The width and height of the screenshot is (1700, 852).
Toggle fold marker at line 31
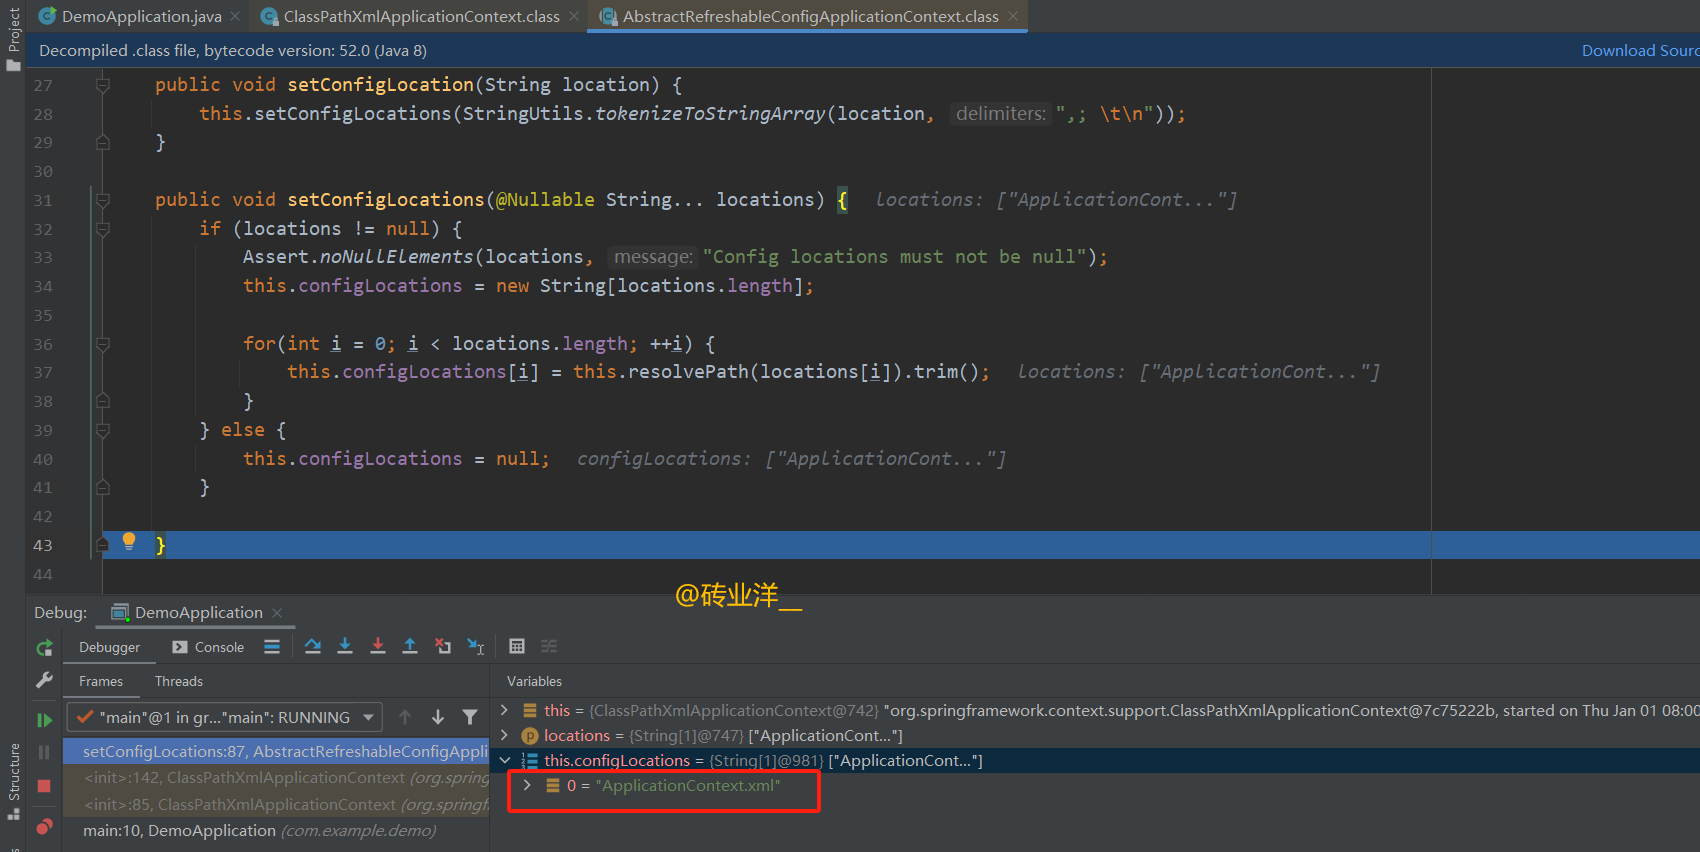pos(102,200)
